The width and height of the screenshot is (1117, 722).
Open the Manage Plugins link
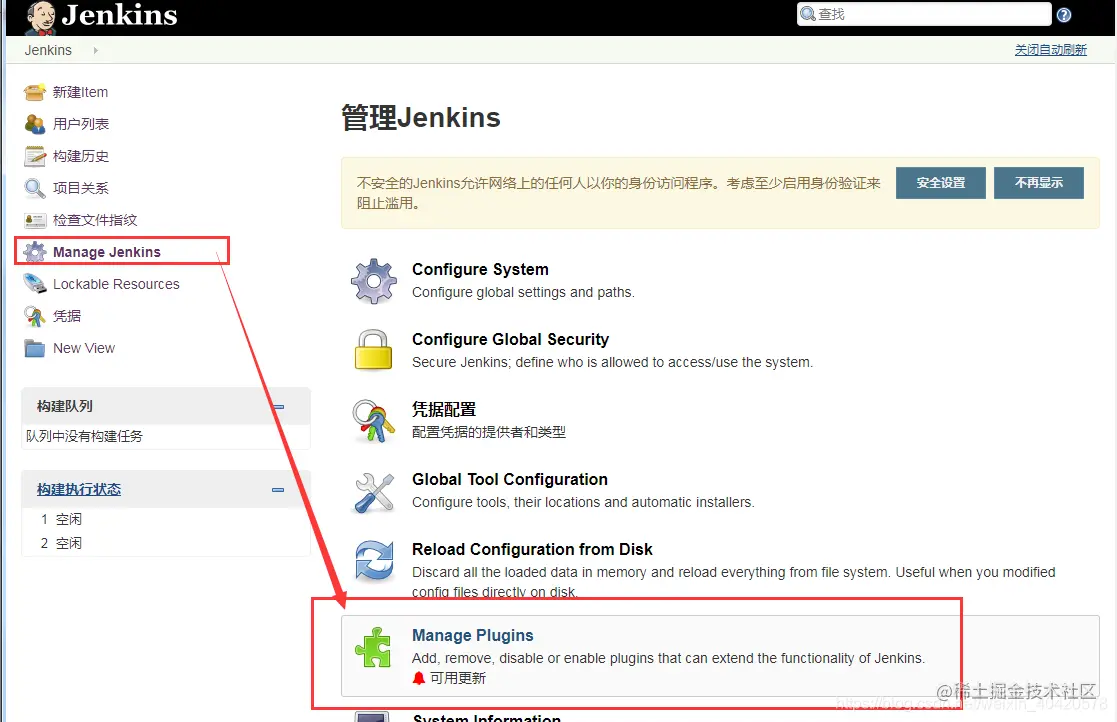click(x=472, y=635)
